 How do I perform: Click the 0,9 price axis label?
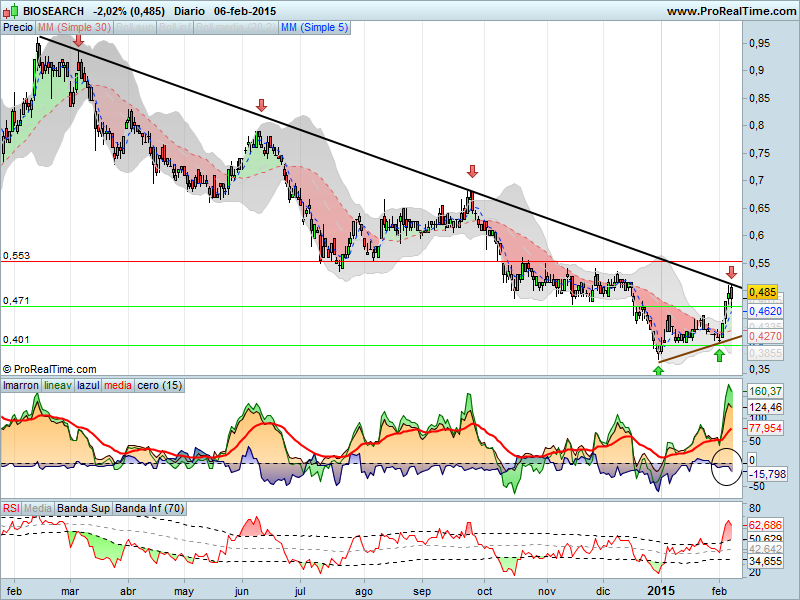coord(756,70)
